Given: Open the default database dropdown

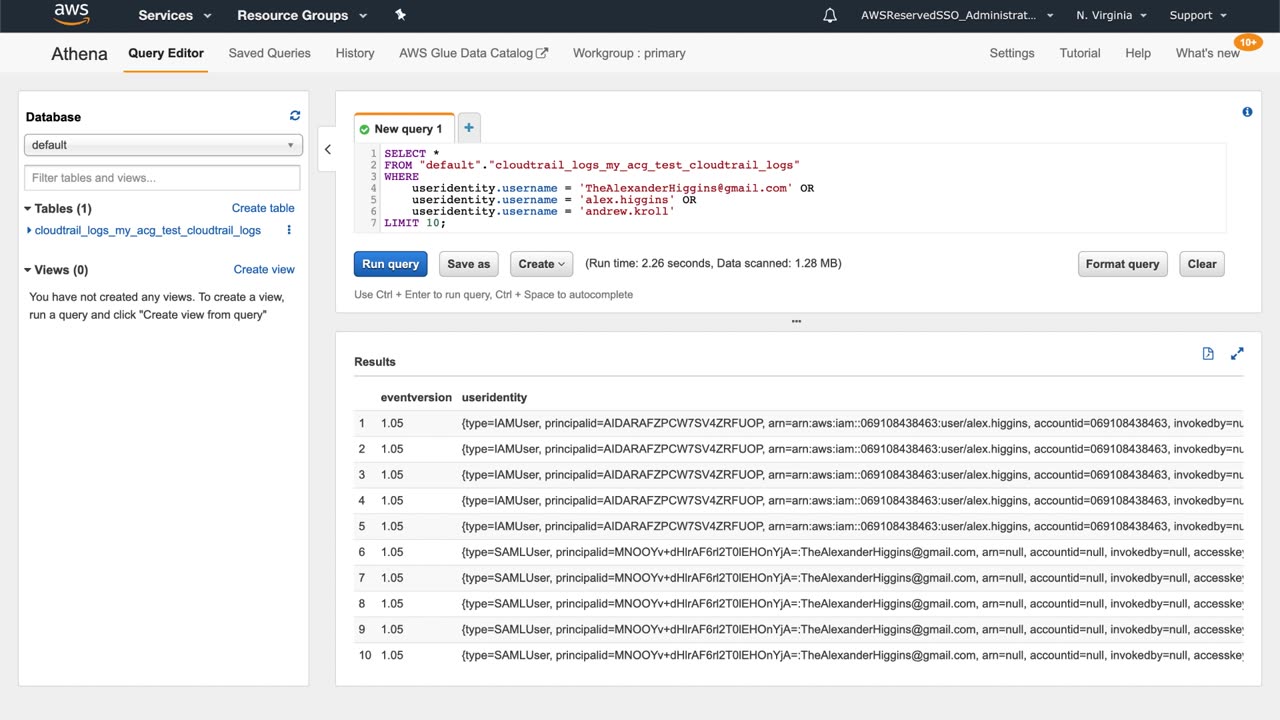Looking at the screenshot, I should (163, 145).
